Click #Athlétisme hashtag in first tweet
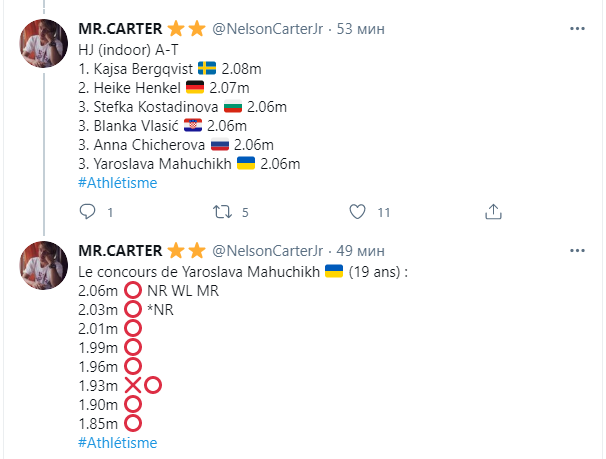Image resolution: width=606 pixels, height=459 pixels. 117,182
